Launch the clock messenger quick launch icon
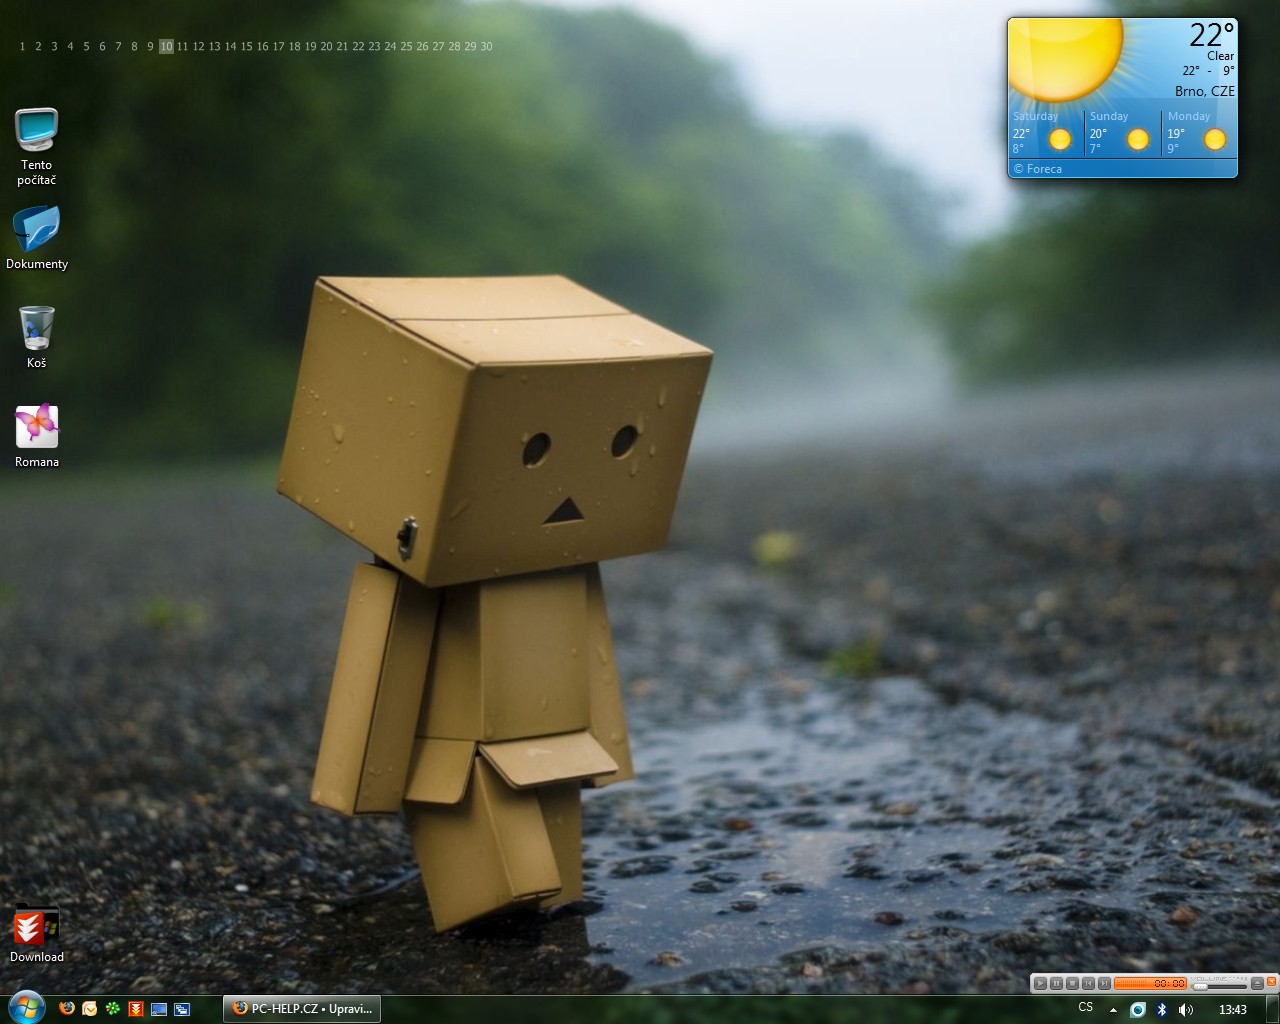 (x=90, y=1009)
